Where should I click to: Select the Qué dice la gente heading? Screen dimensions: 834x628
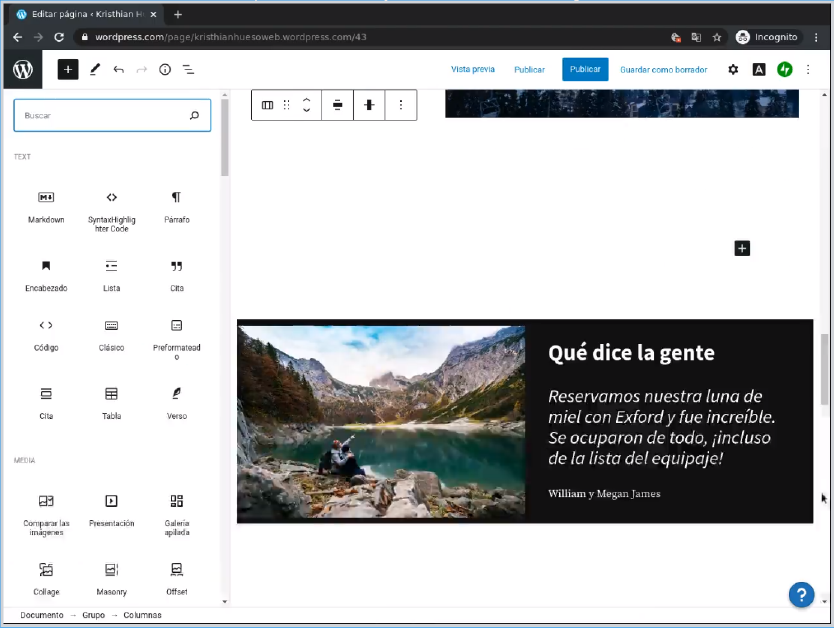coord(631,353)
